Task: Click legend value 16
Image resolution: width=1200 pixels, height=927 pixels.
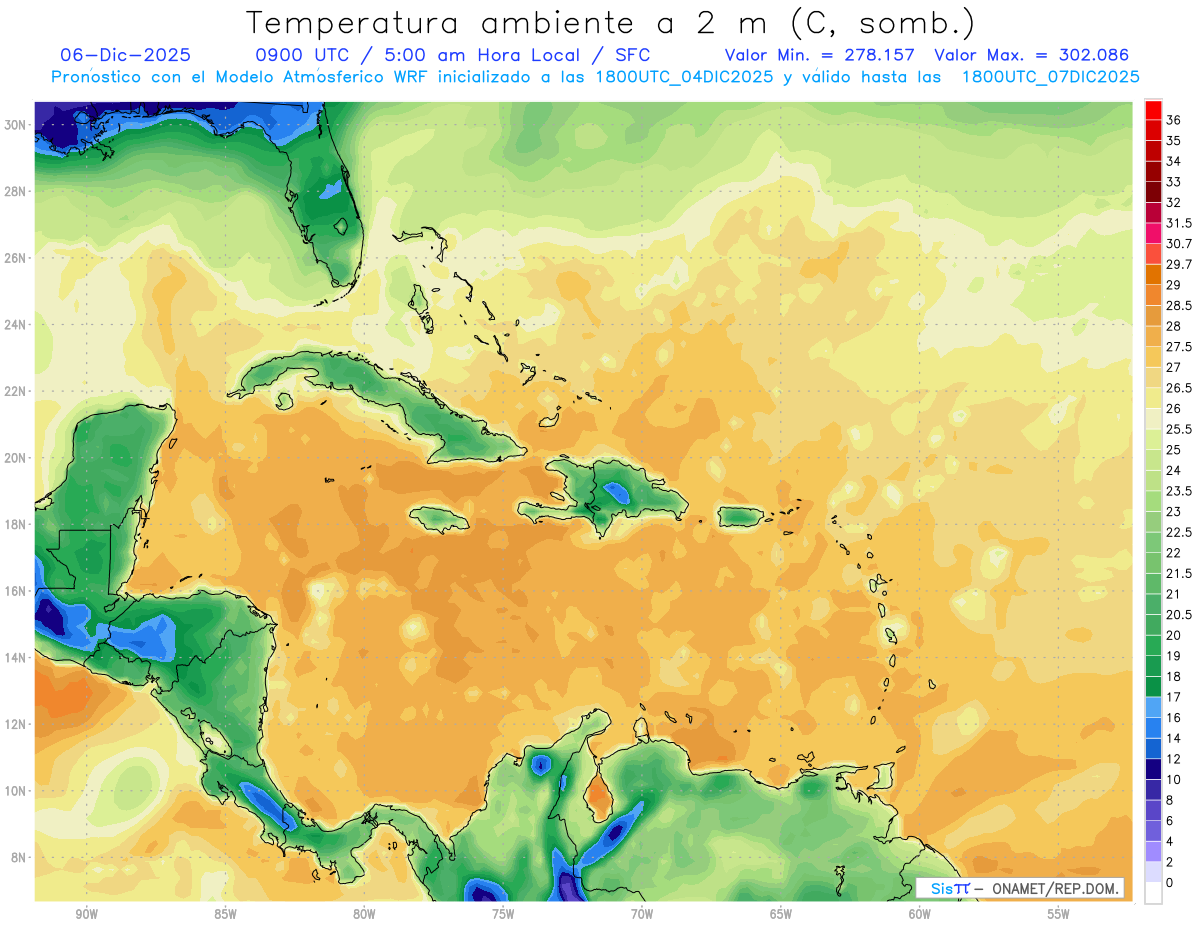Action: click(1174, 718)
